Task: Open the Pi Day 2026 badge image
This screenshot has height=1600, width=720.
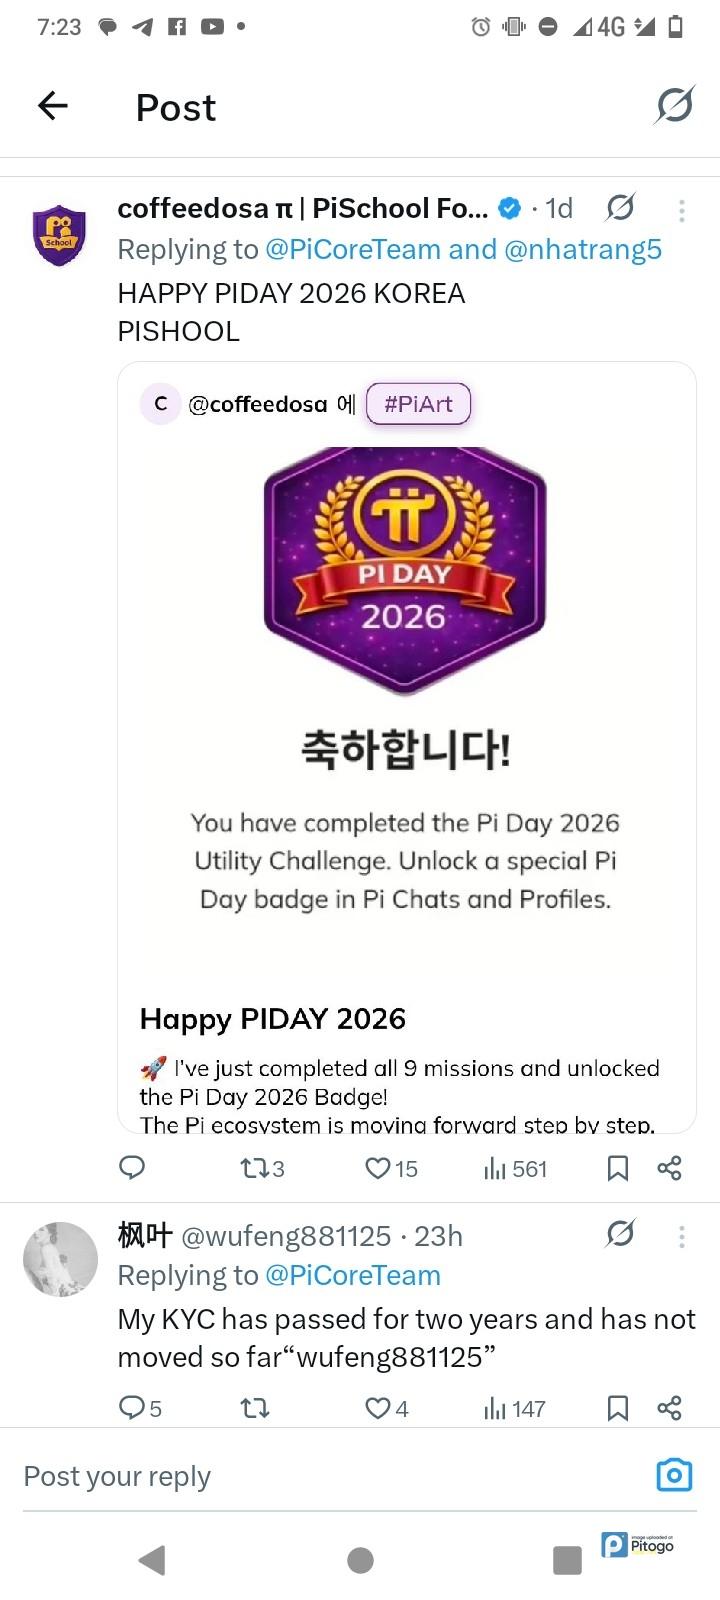Action: coord(405,570)
